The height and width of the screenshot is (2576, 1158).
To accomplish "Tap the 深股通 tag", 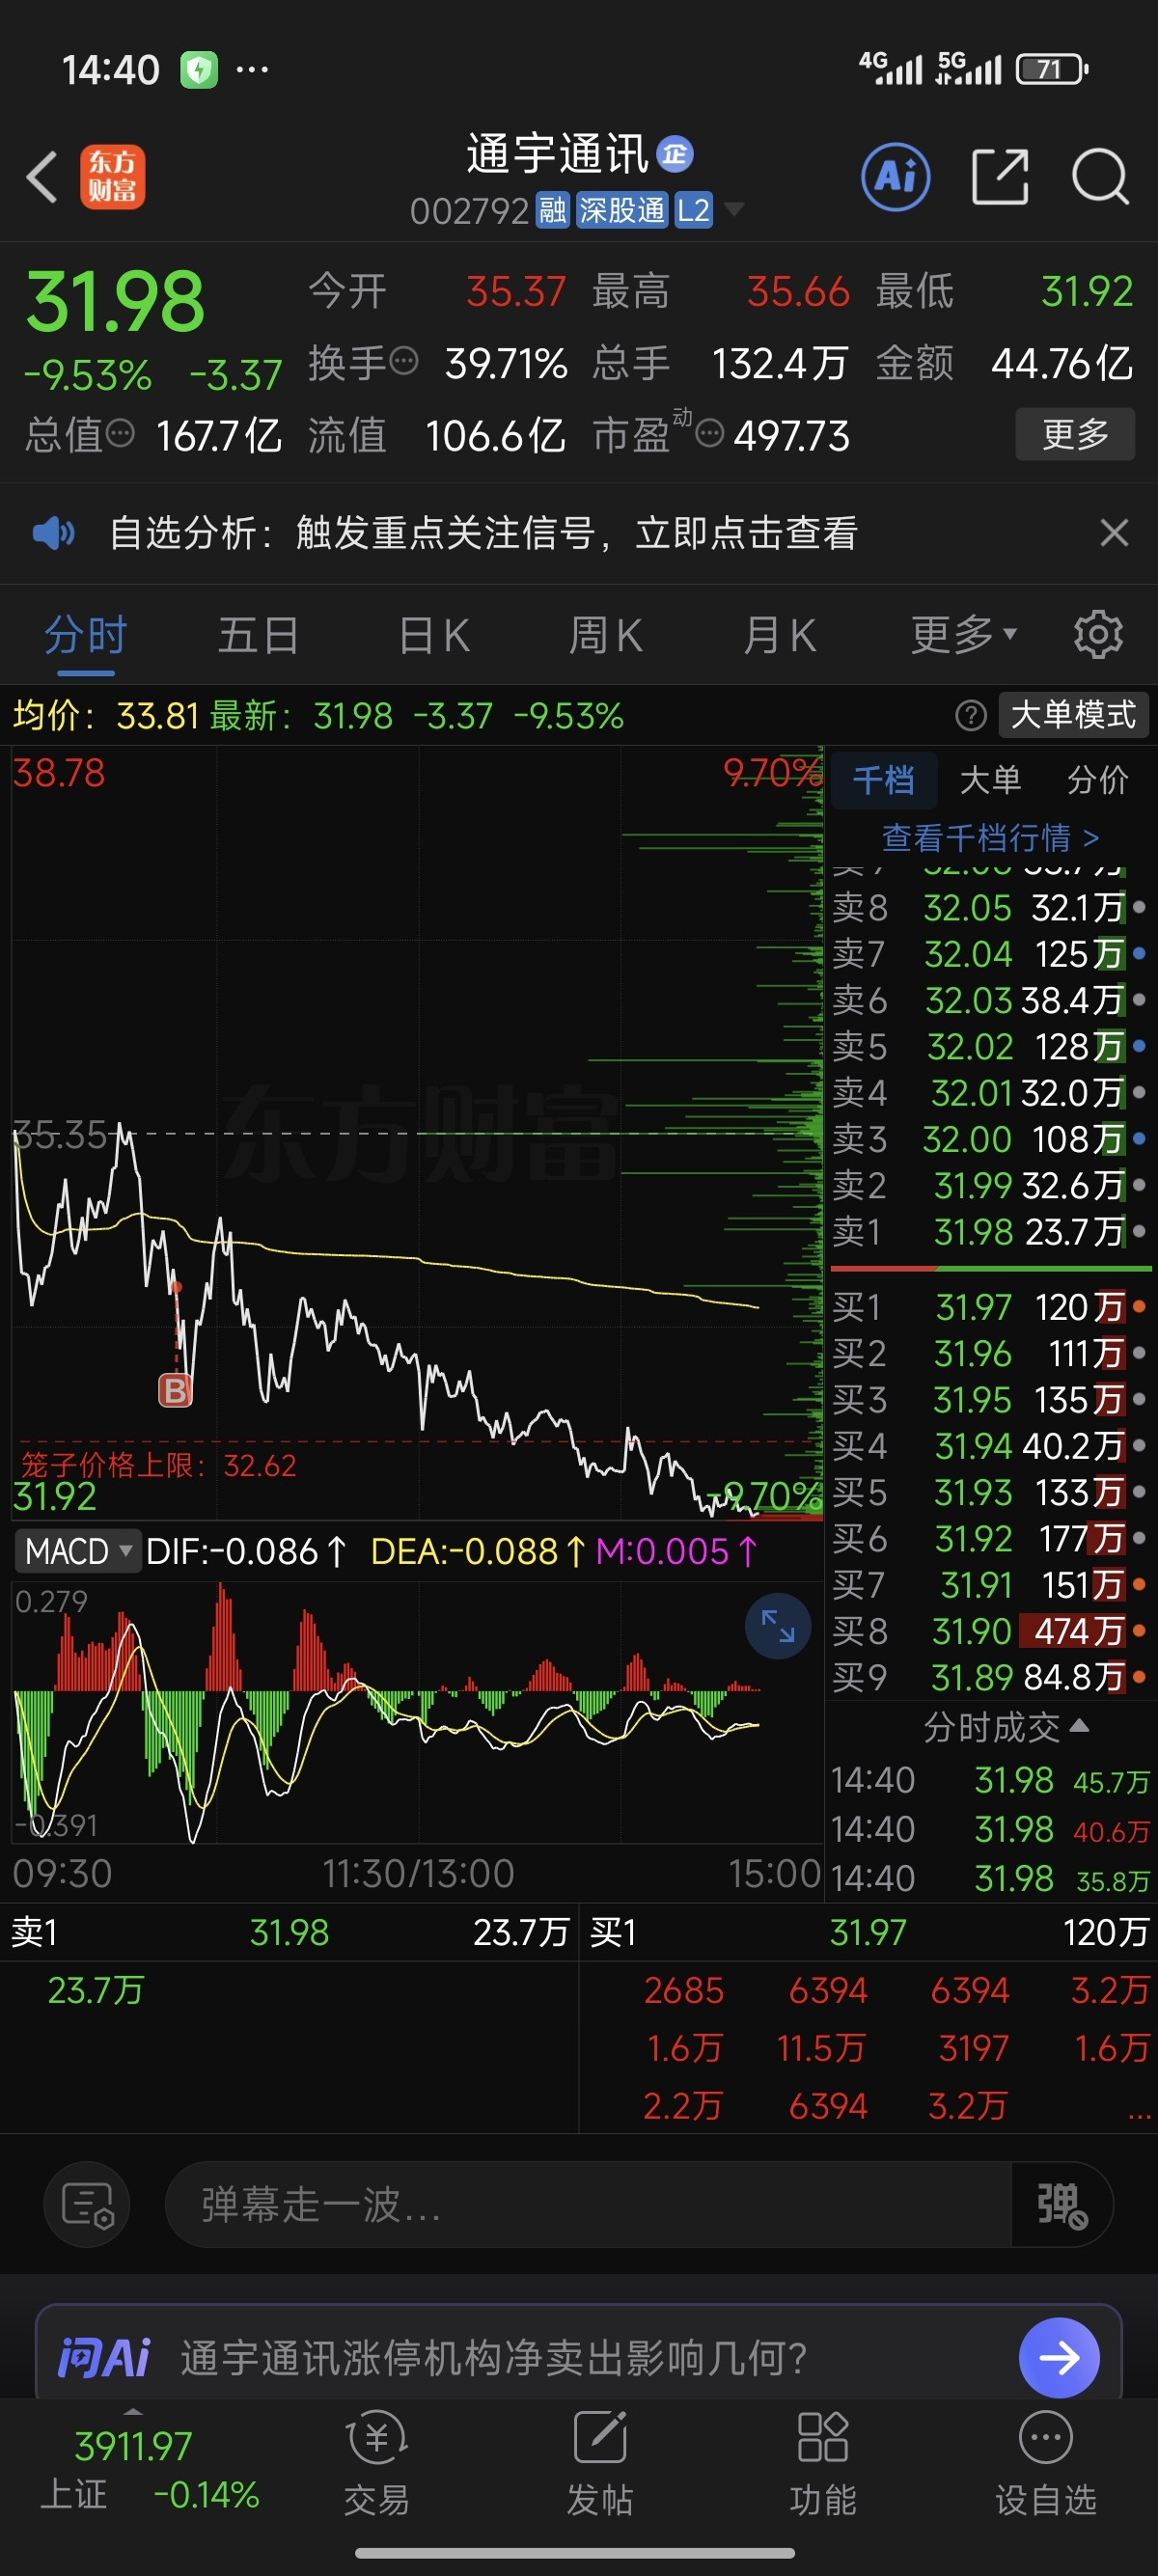I will [622, 210].
